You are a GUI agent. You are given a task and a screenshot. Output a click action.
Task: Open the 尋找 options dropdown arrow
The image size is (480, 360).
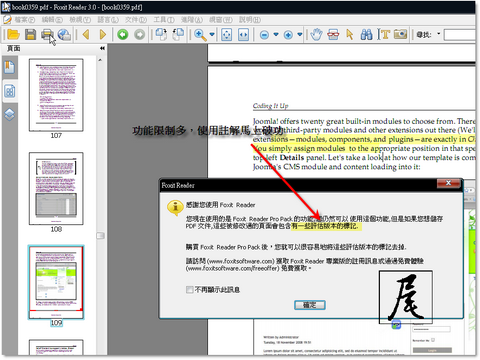point(438,34)
